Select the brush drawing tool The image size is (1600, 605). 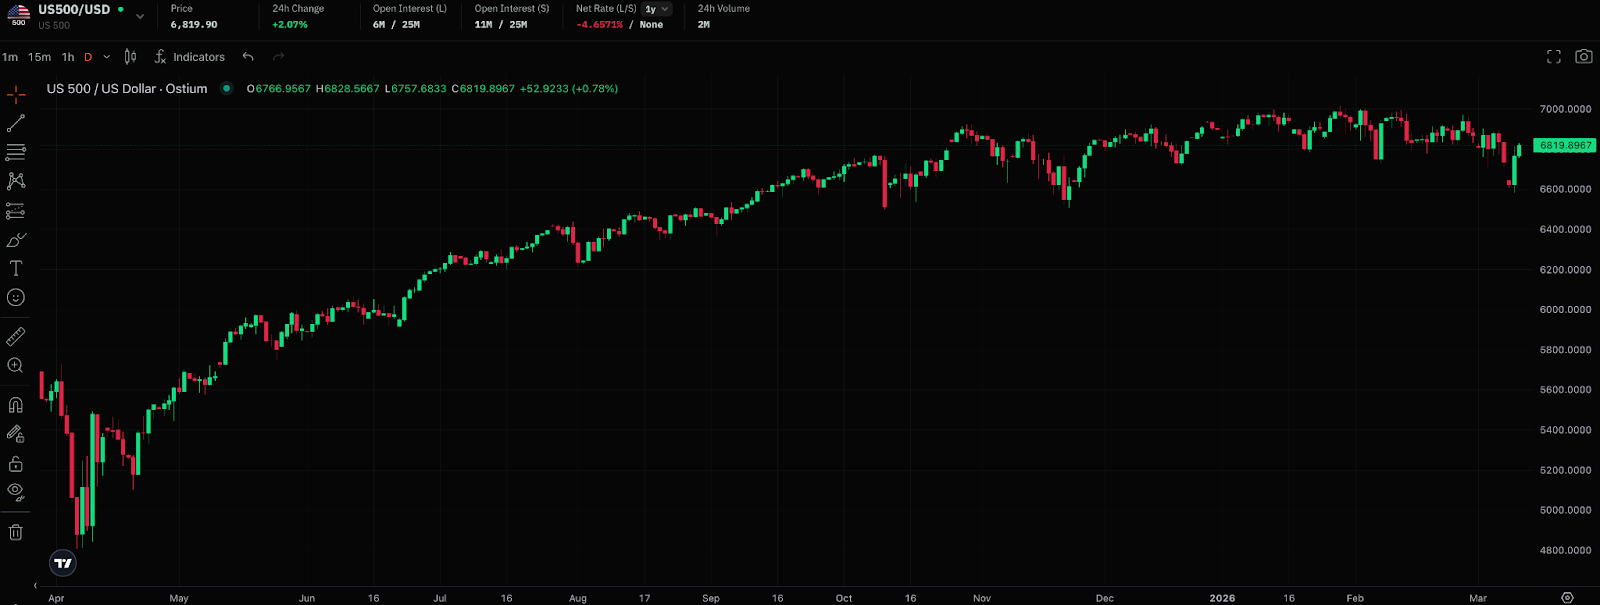click(16, 240)
